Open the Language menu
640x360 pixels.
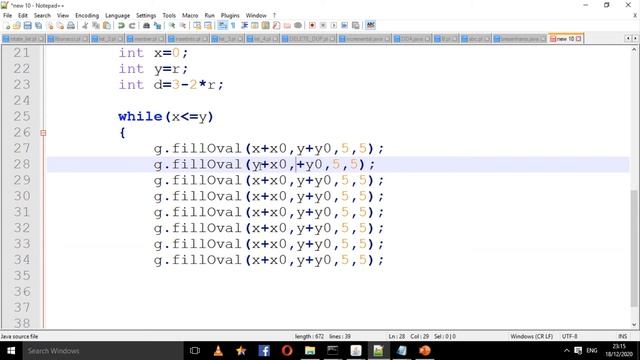(118, 16)
